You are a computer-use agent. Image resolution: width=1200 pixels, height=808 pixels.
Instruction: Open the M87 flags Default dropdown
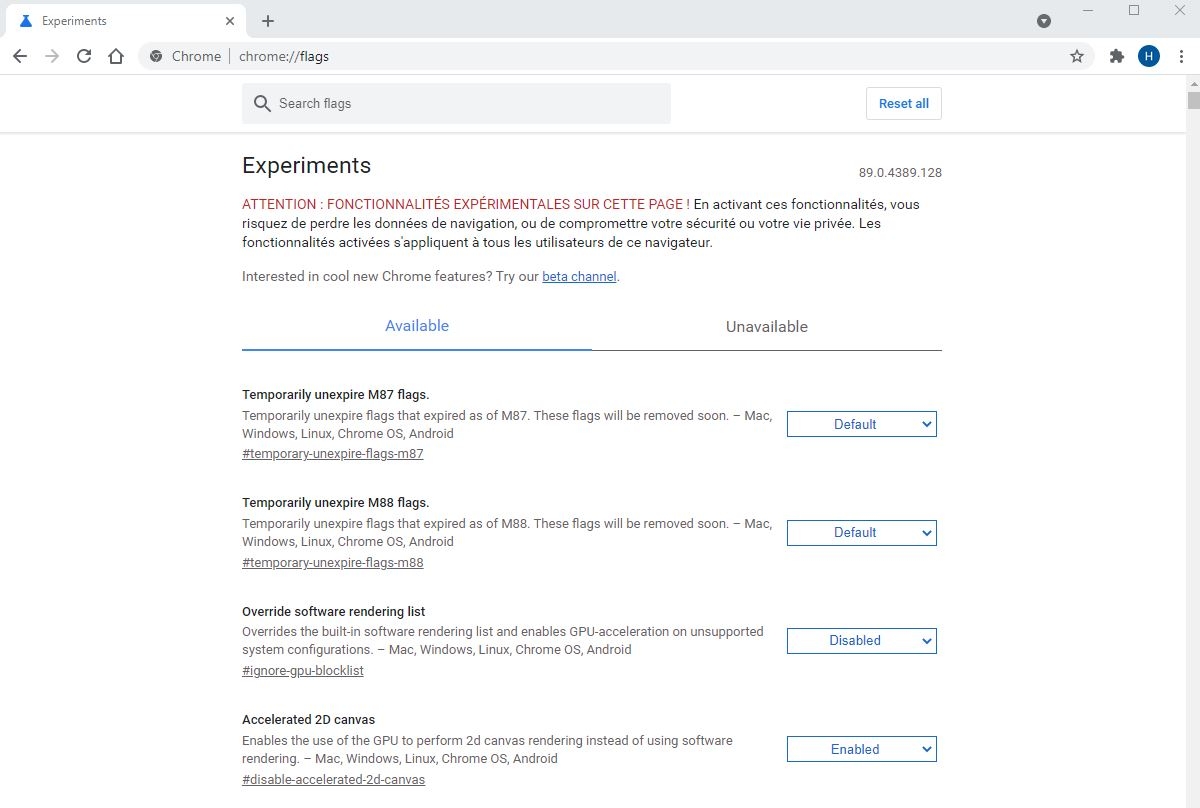pos(861,424)
